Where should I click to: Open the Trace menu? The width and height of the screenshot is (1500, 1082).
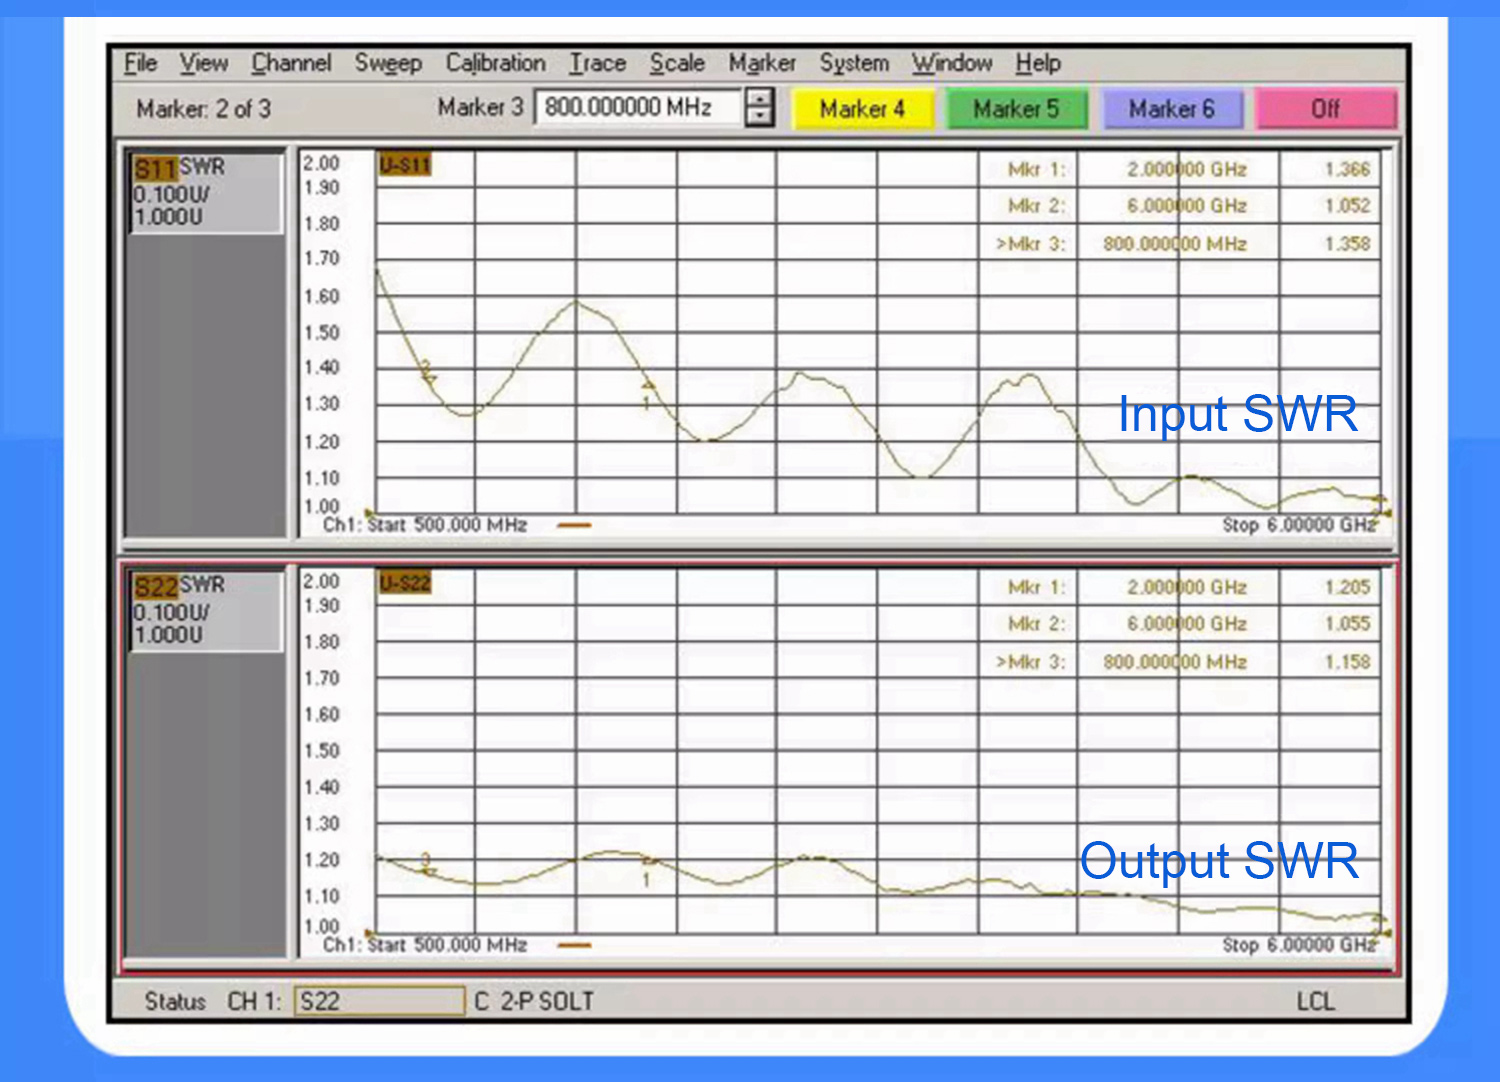coord(597,63)
